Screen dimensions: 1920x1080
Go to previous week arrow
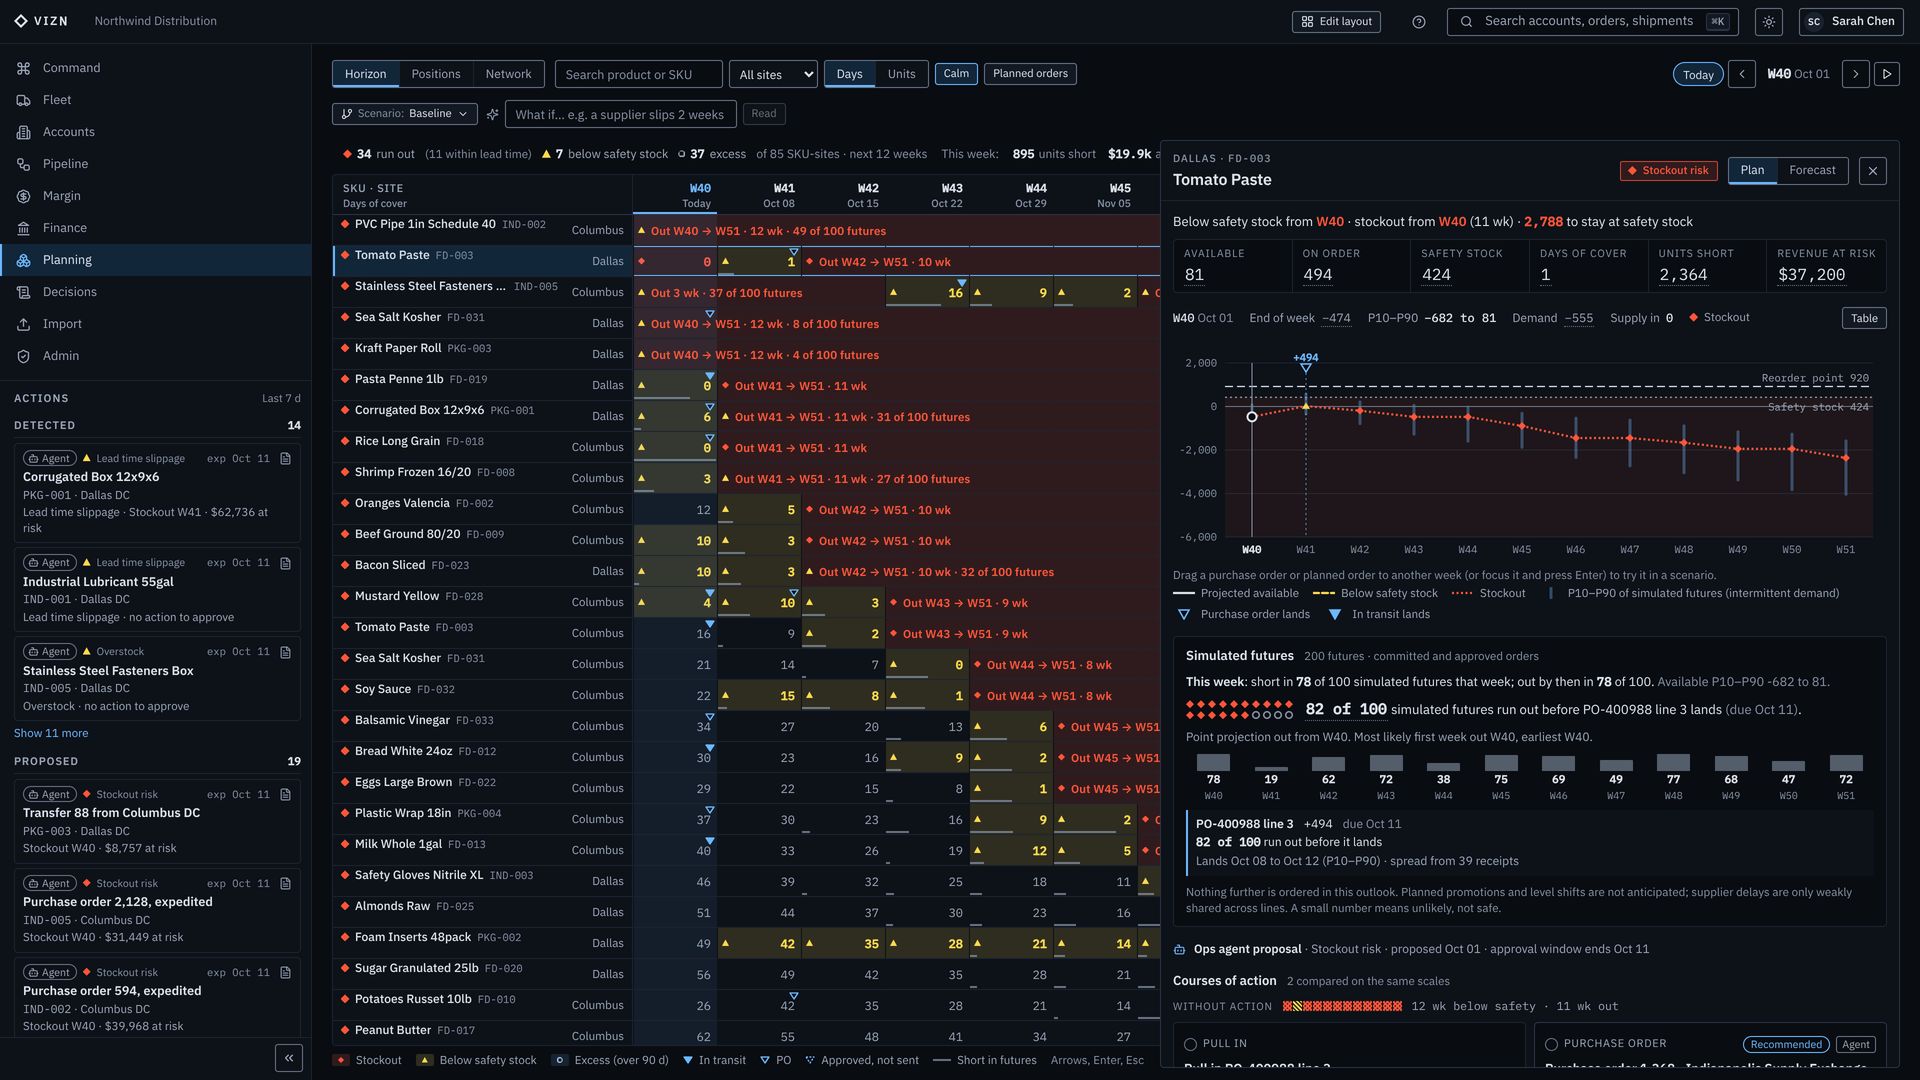(x=1741, y=74)
